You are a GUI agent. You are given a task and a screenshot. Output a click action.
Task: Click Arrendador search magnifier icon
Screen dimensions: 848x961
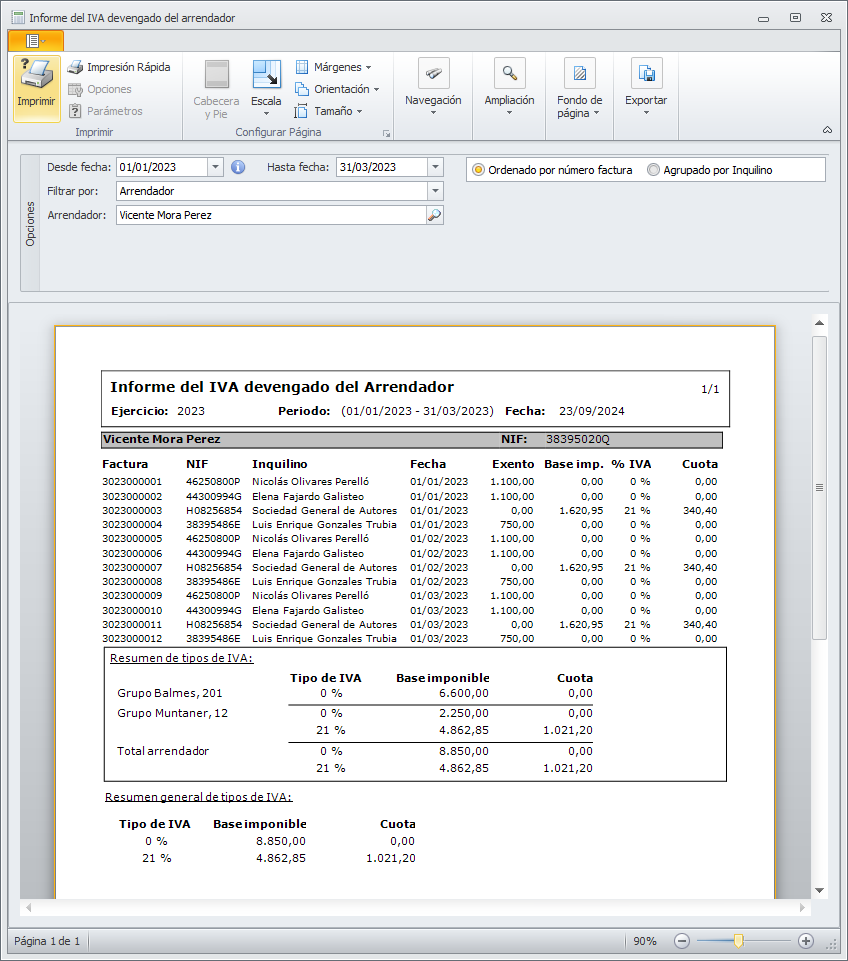pos(434,215)
